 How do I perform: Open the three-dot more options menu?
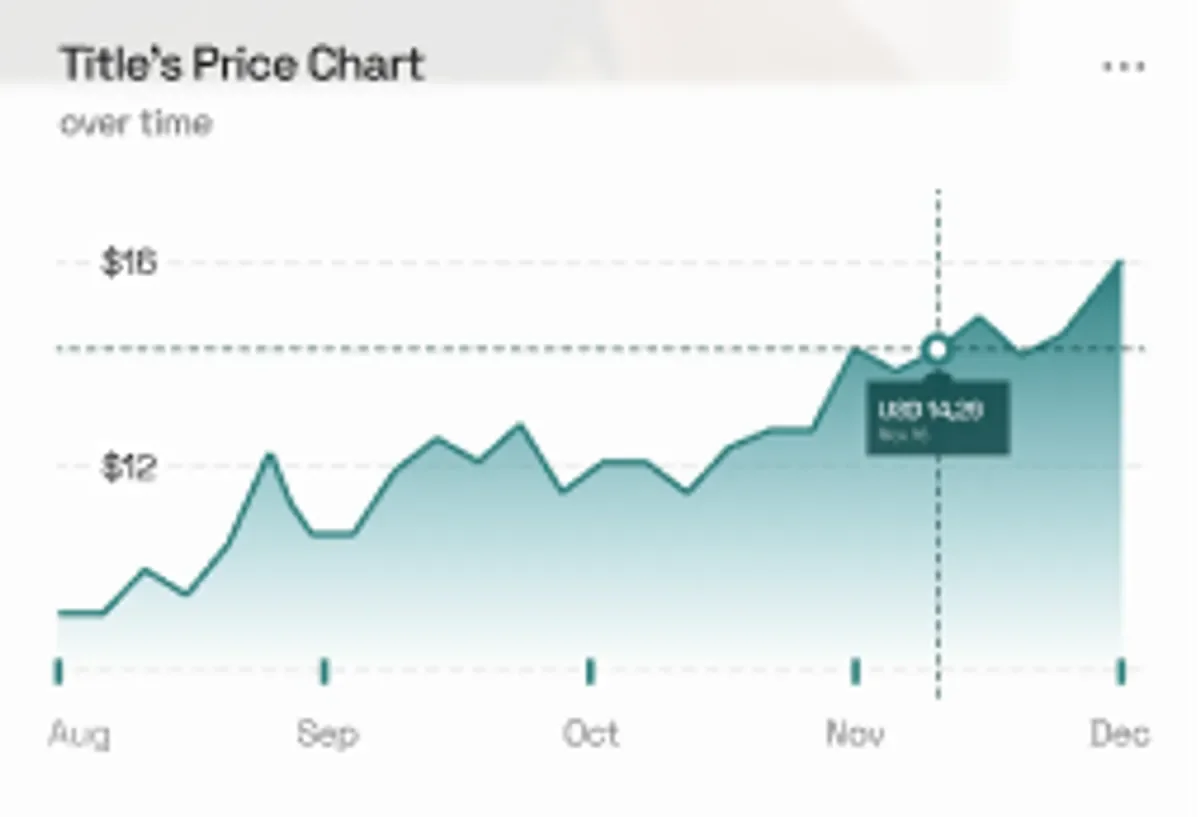[1123, 67]
